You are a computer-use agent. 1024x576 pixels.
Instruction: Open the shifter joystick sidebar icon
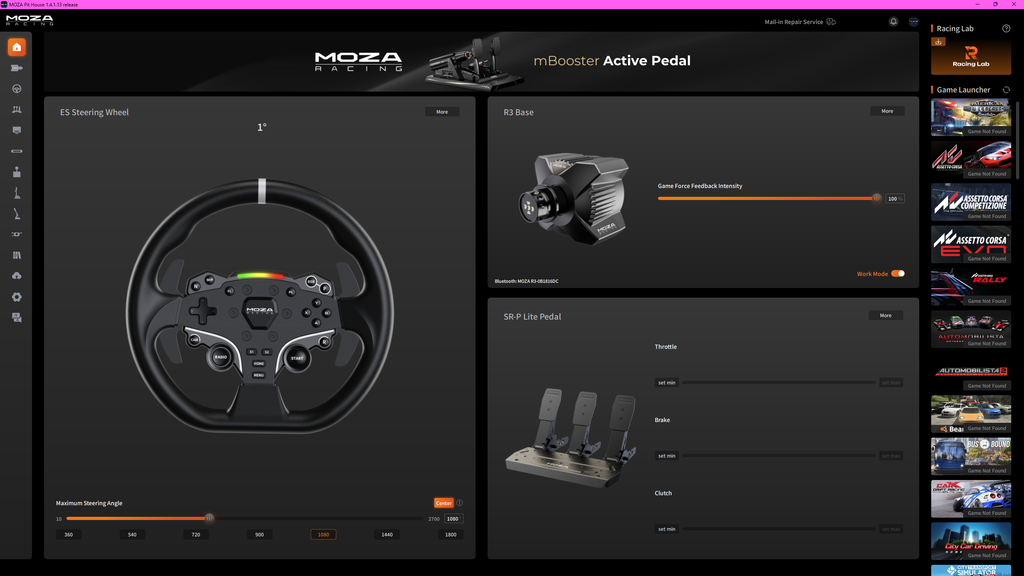[x=16, y=172]
